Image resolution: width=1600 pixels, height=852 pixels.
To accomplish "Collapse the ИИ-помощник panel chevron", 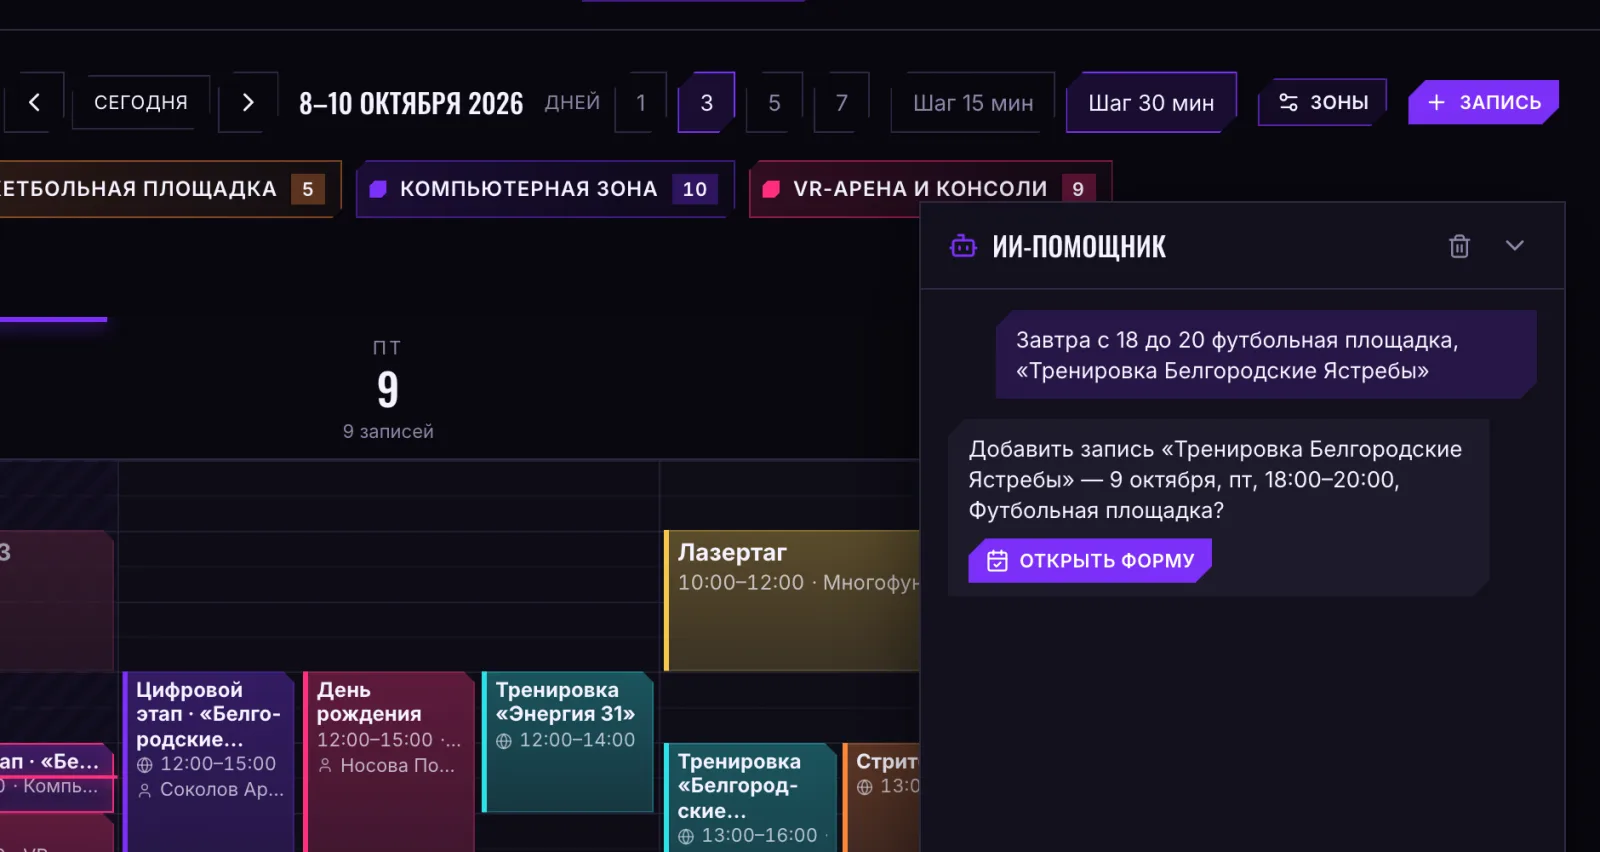I will click(x=1515, y=246).
